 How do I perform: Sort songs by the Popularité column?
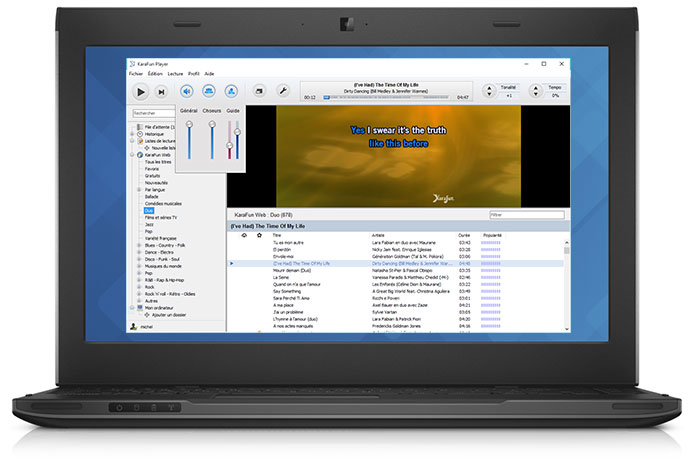[492, 235]
